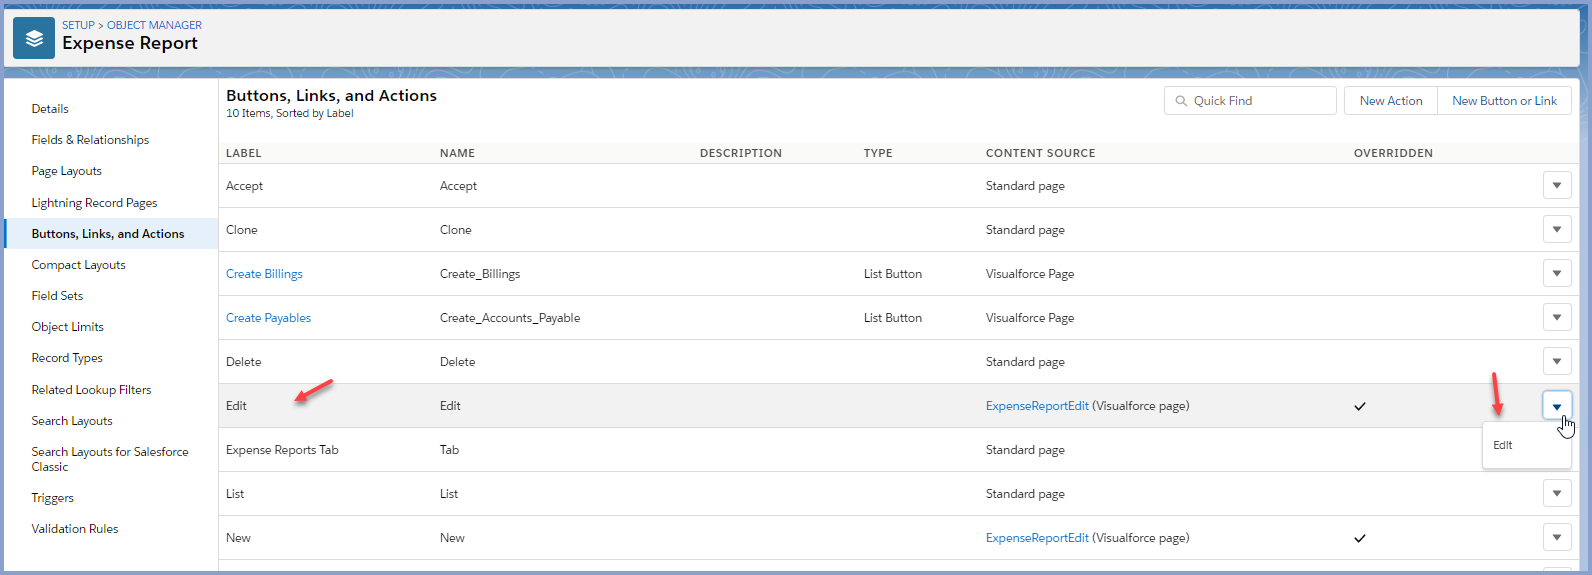Go to Related Lookup Filters
The image size is (1592, 575).
coord(91,390)
